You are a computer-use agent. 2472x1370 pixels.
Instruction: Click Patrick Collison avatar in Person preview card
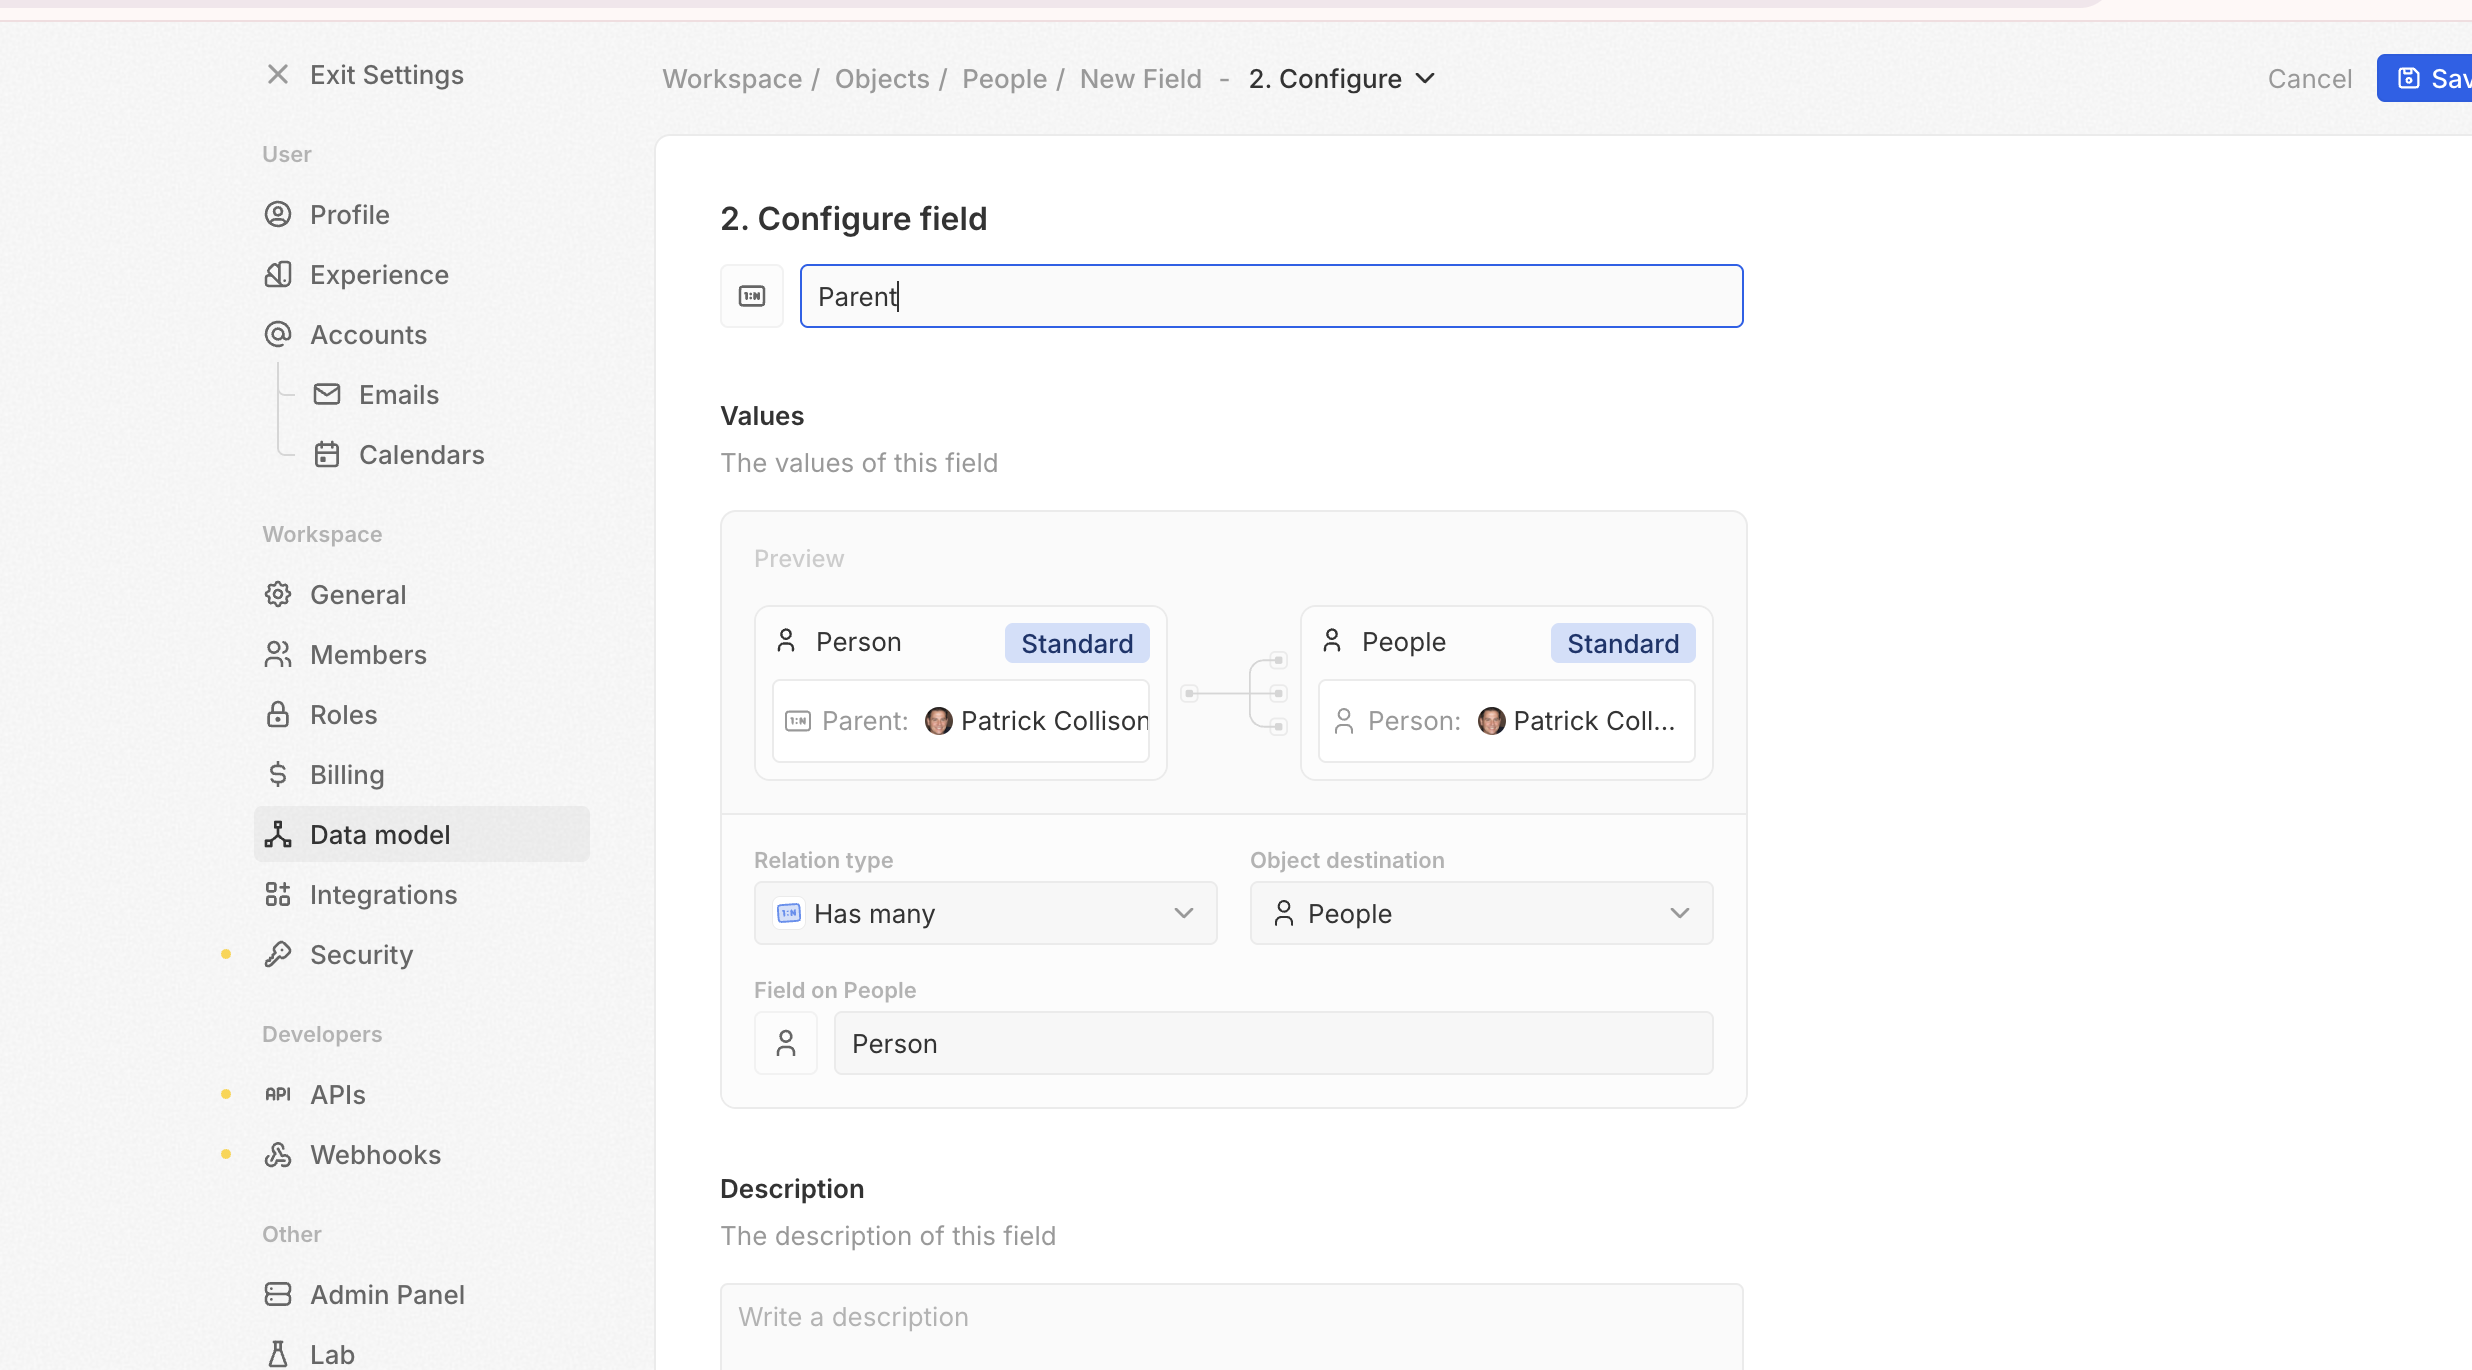(938, 721)
